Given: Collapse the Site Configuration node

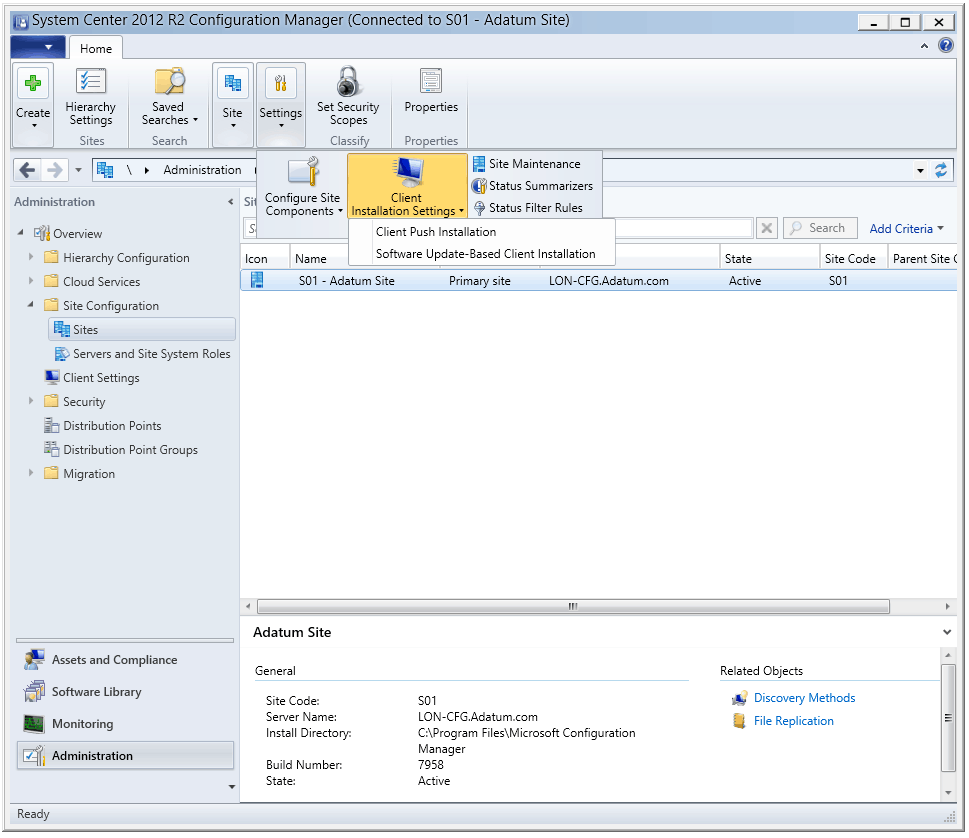Looking at the screenshot, I should (x=30, y=305).
